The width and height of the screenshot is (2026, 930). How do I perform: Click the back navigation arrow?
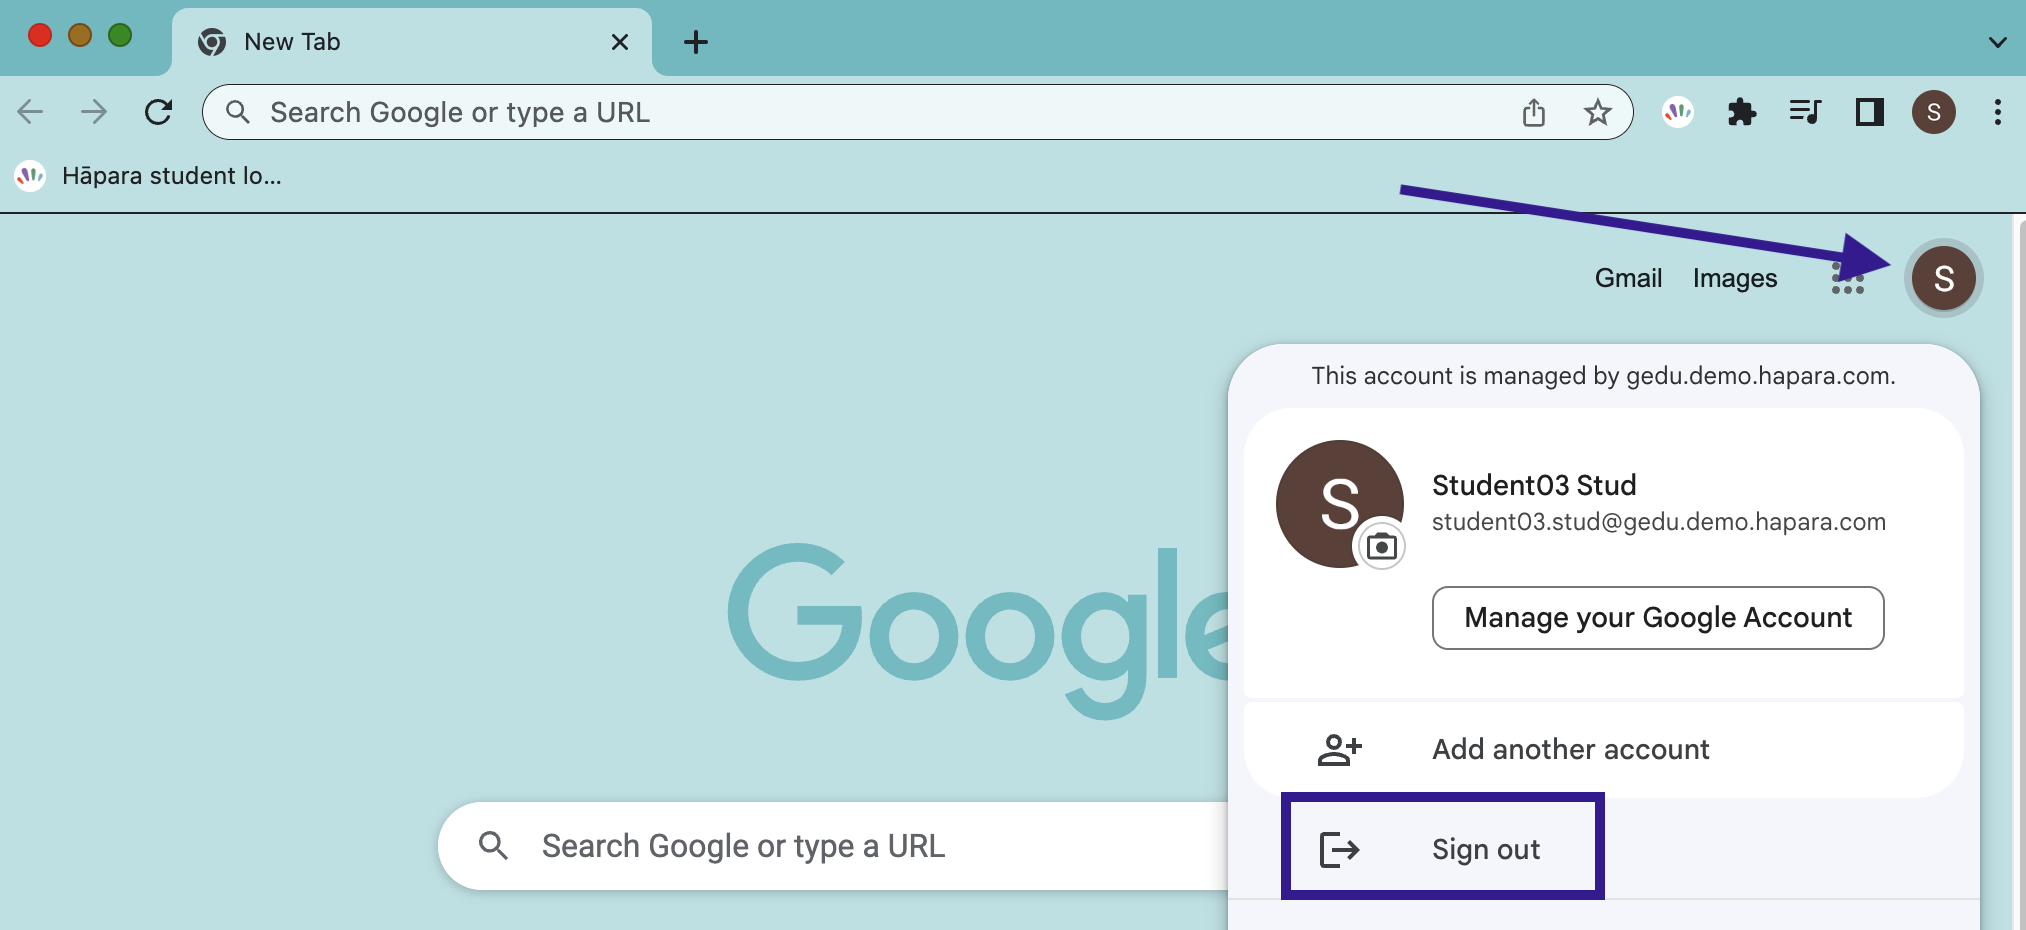[30, 112]
